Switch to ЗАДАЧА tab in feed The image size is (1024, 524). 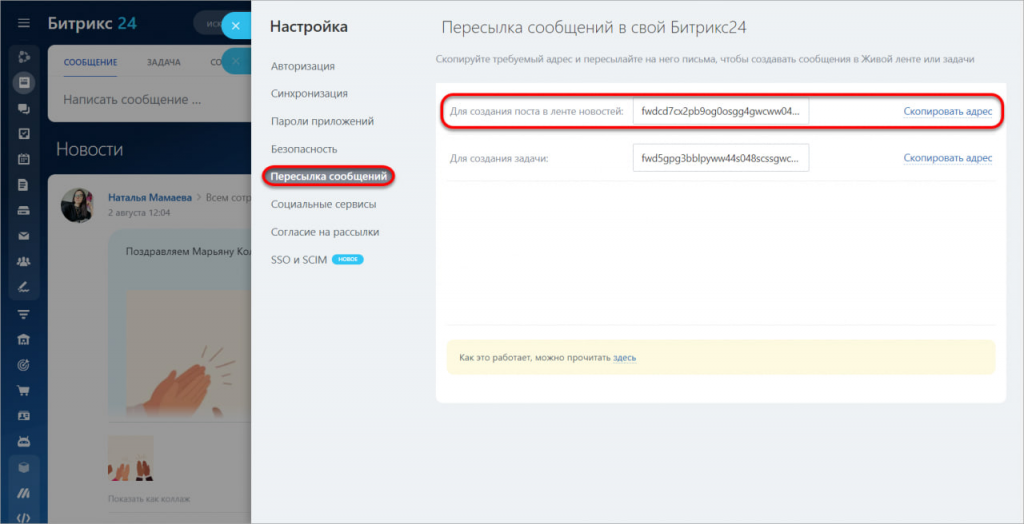pos(163,63)
